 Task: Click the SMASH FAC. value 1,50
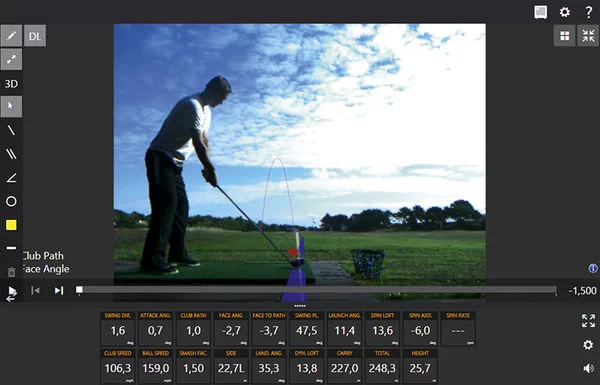(193, 369)
